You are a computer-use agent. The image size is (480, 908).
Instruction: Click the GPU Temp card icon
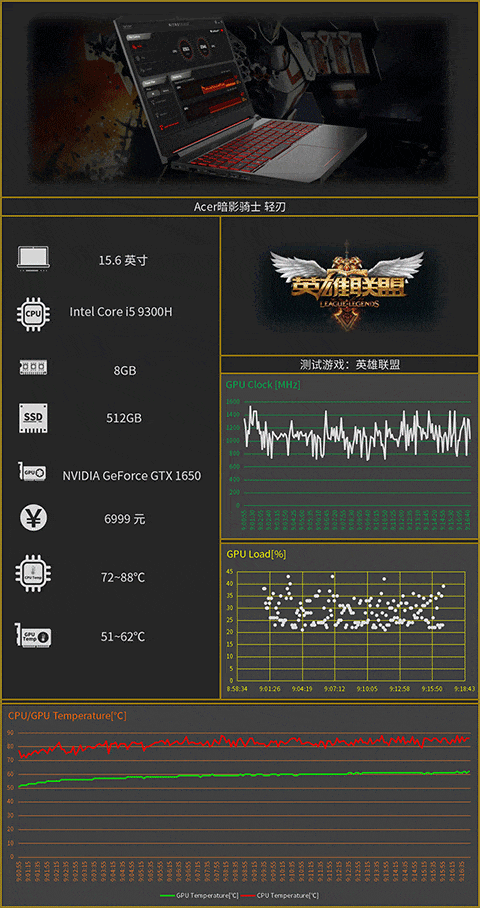pos(34,636)
